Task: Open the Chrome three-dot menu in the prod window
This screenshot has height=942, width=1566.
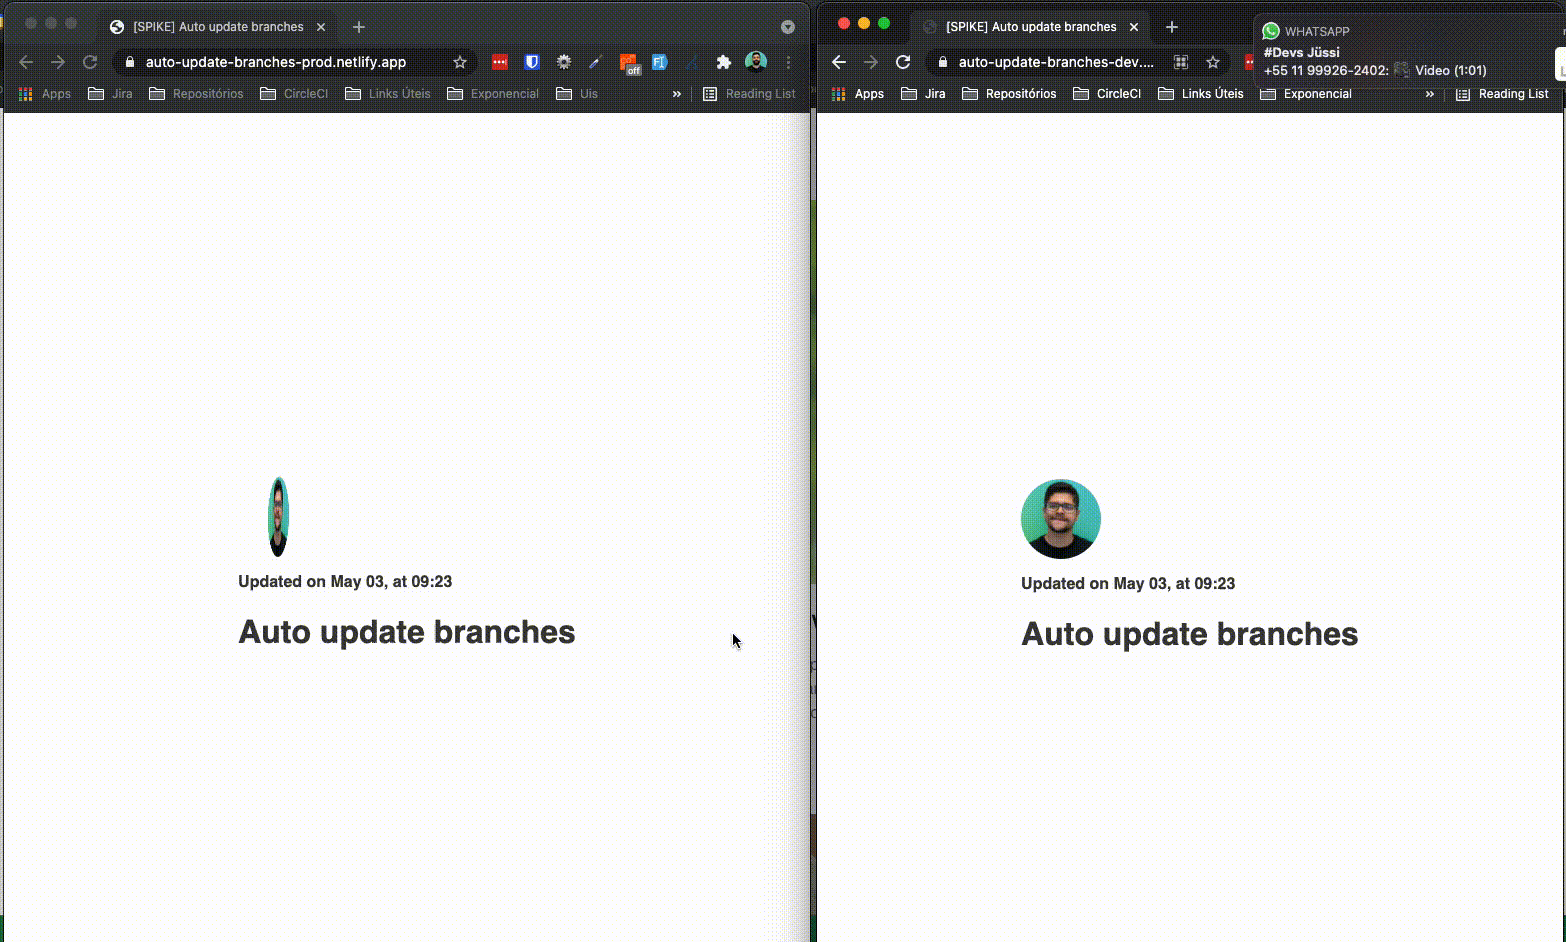Action: [788, 62]
